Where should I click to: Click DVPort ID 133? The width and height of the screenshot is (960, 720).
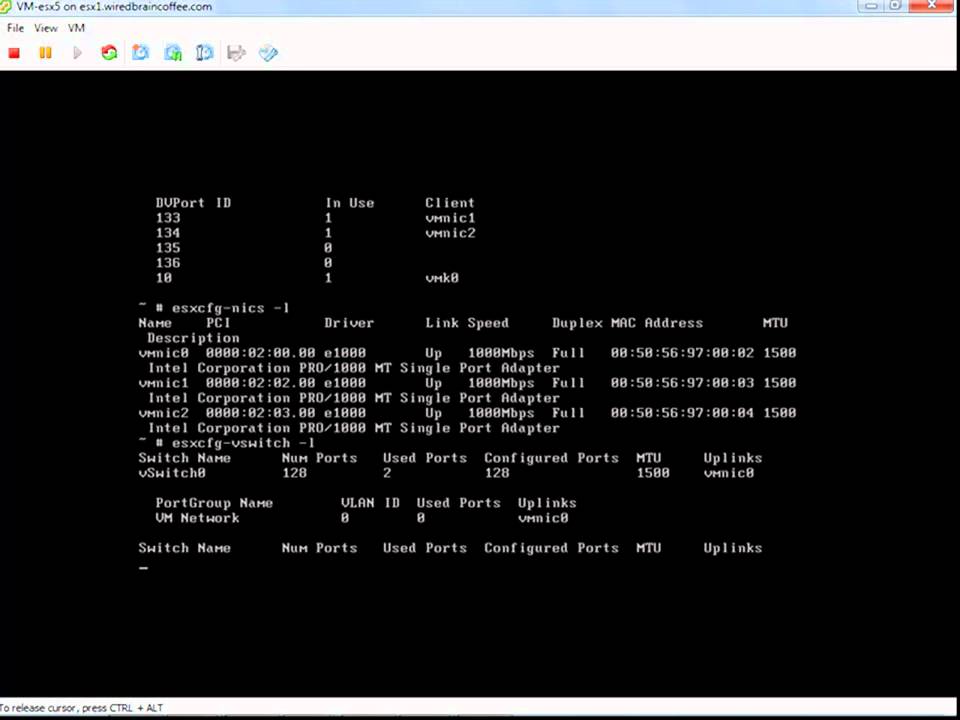click(168, 218)
